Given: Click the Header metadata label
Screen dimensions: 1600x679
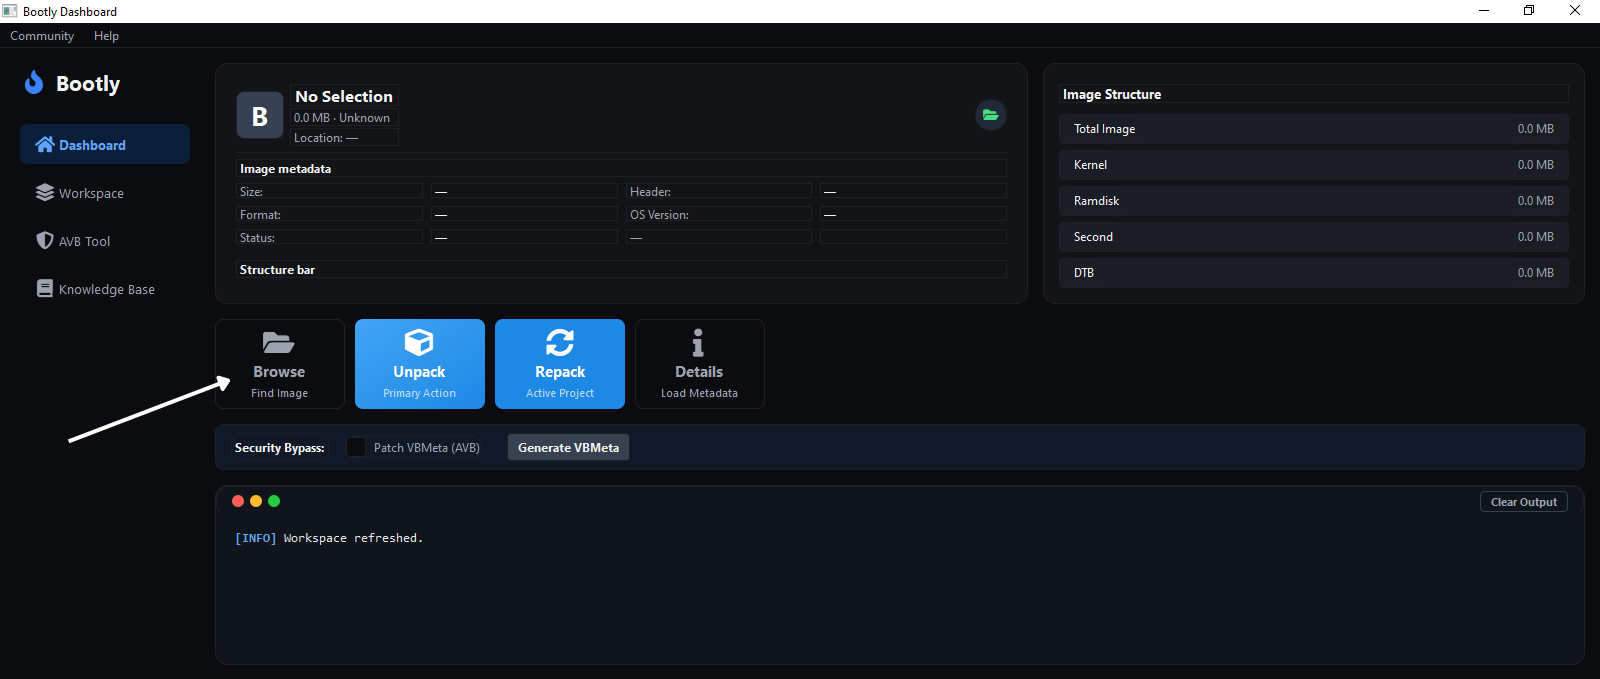Looking at the screenshot, I should coord(650,191).
